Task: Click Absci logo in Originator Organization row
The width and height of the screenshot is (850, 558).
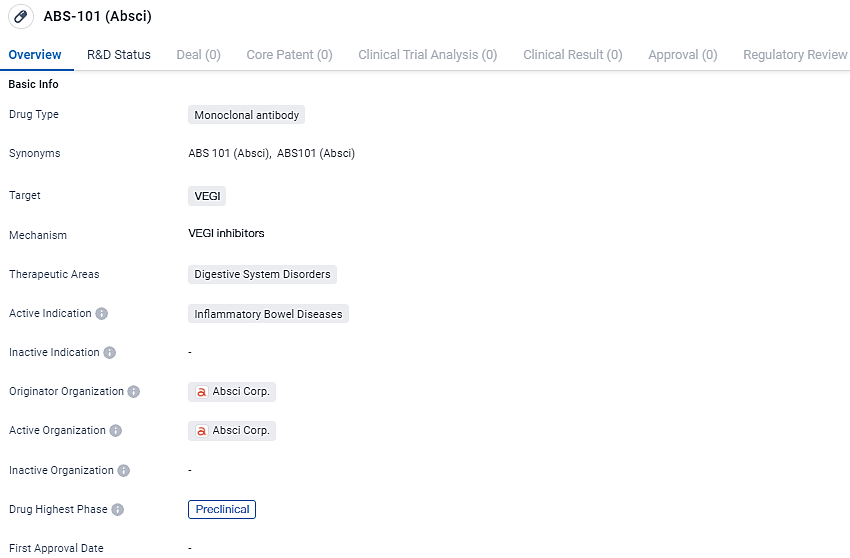Action: [x=201, y=392]
